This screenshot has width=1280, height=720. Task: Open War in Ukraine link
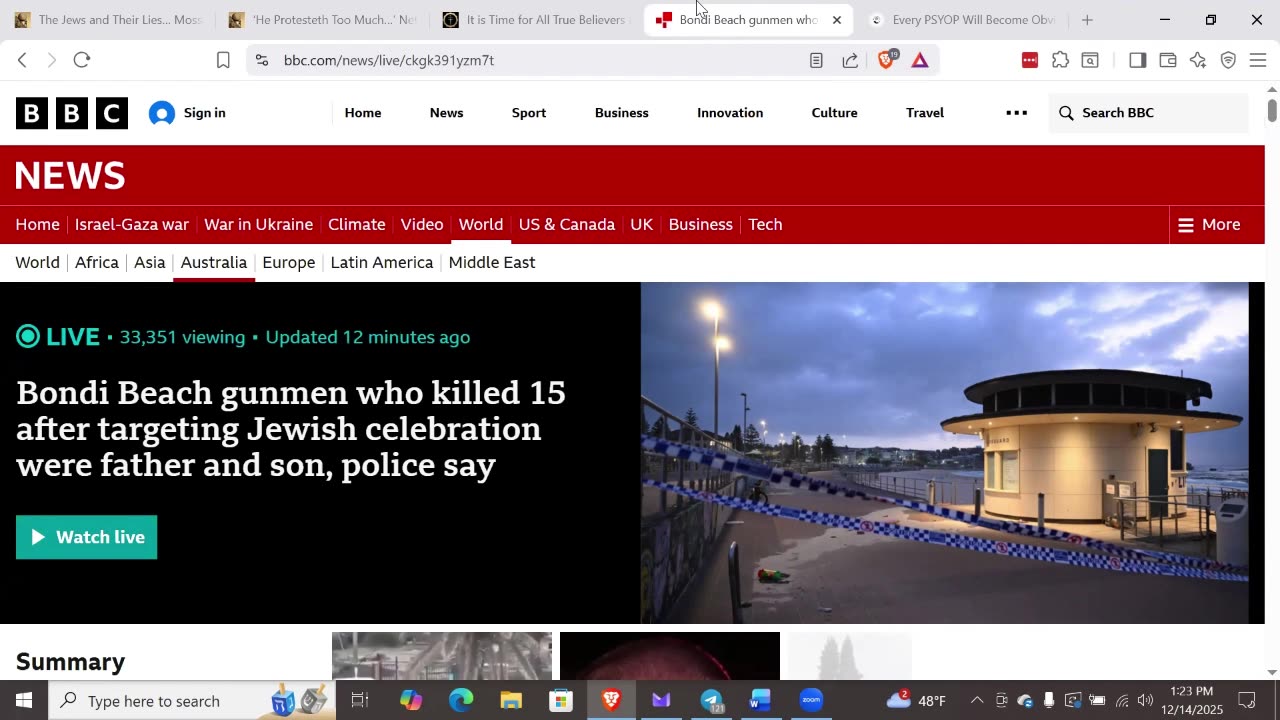259,225
